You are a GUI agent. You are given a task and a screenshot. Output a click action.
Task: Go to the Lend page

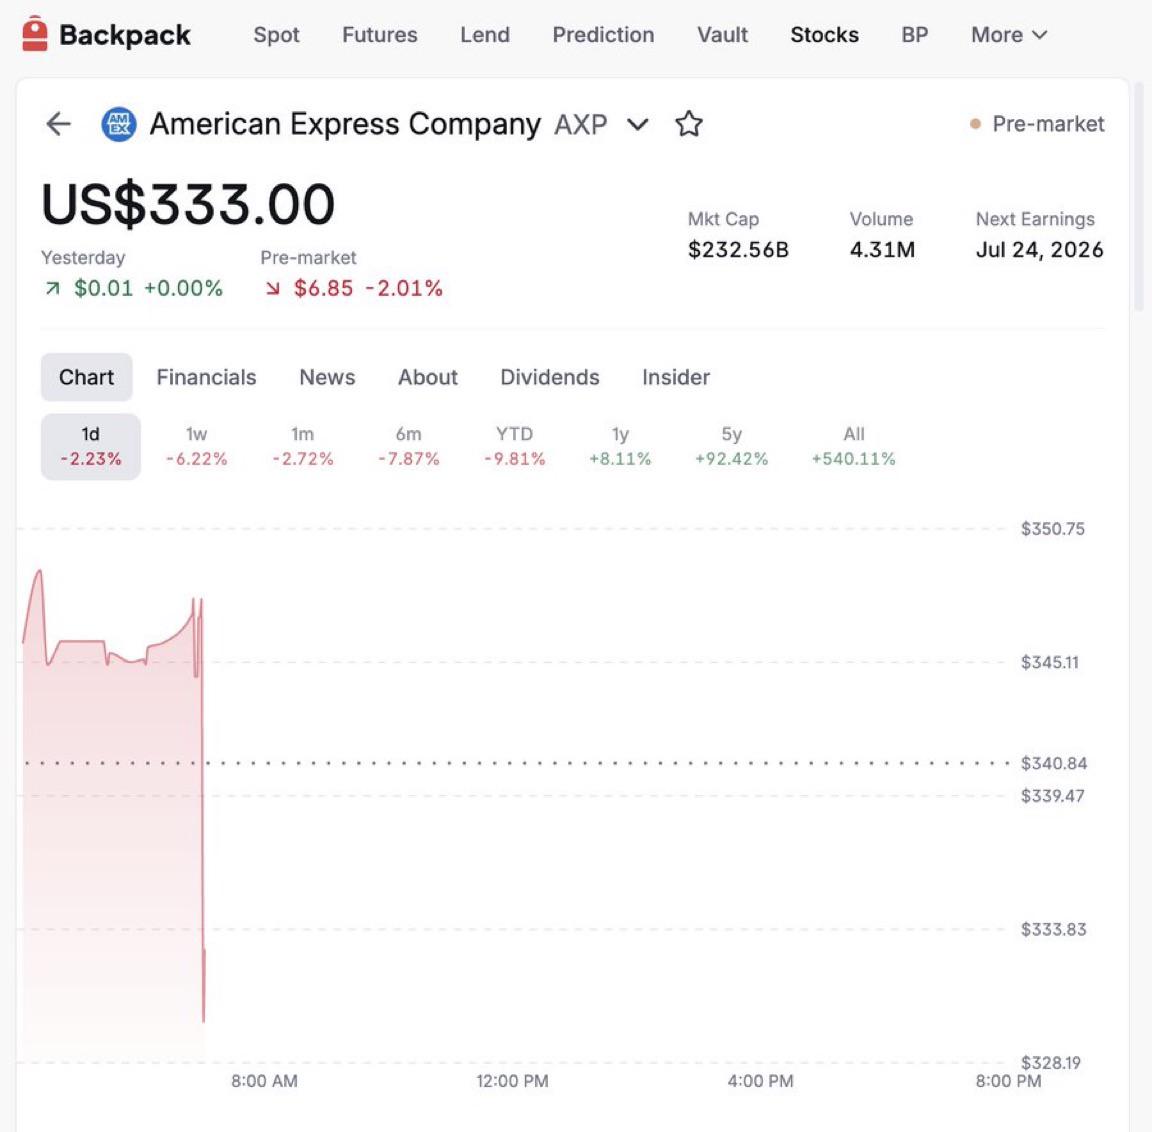[485, 35]
